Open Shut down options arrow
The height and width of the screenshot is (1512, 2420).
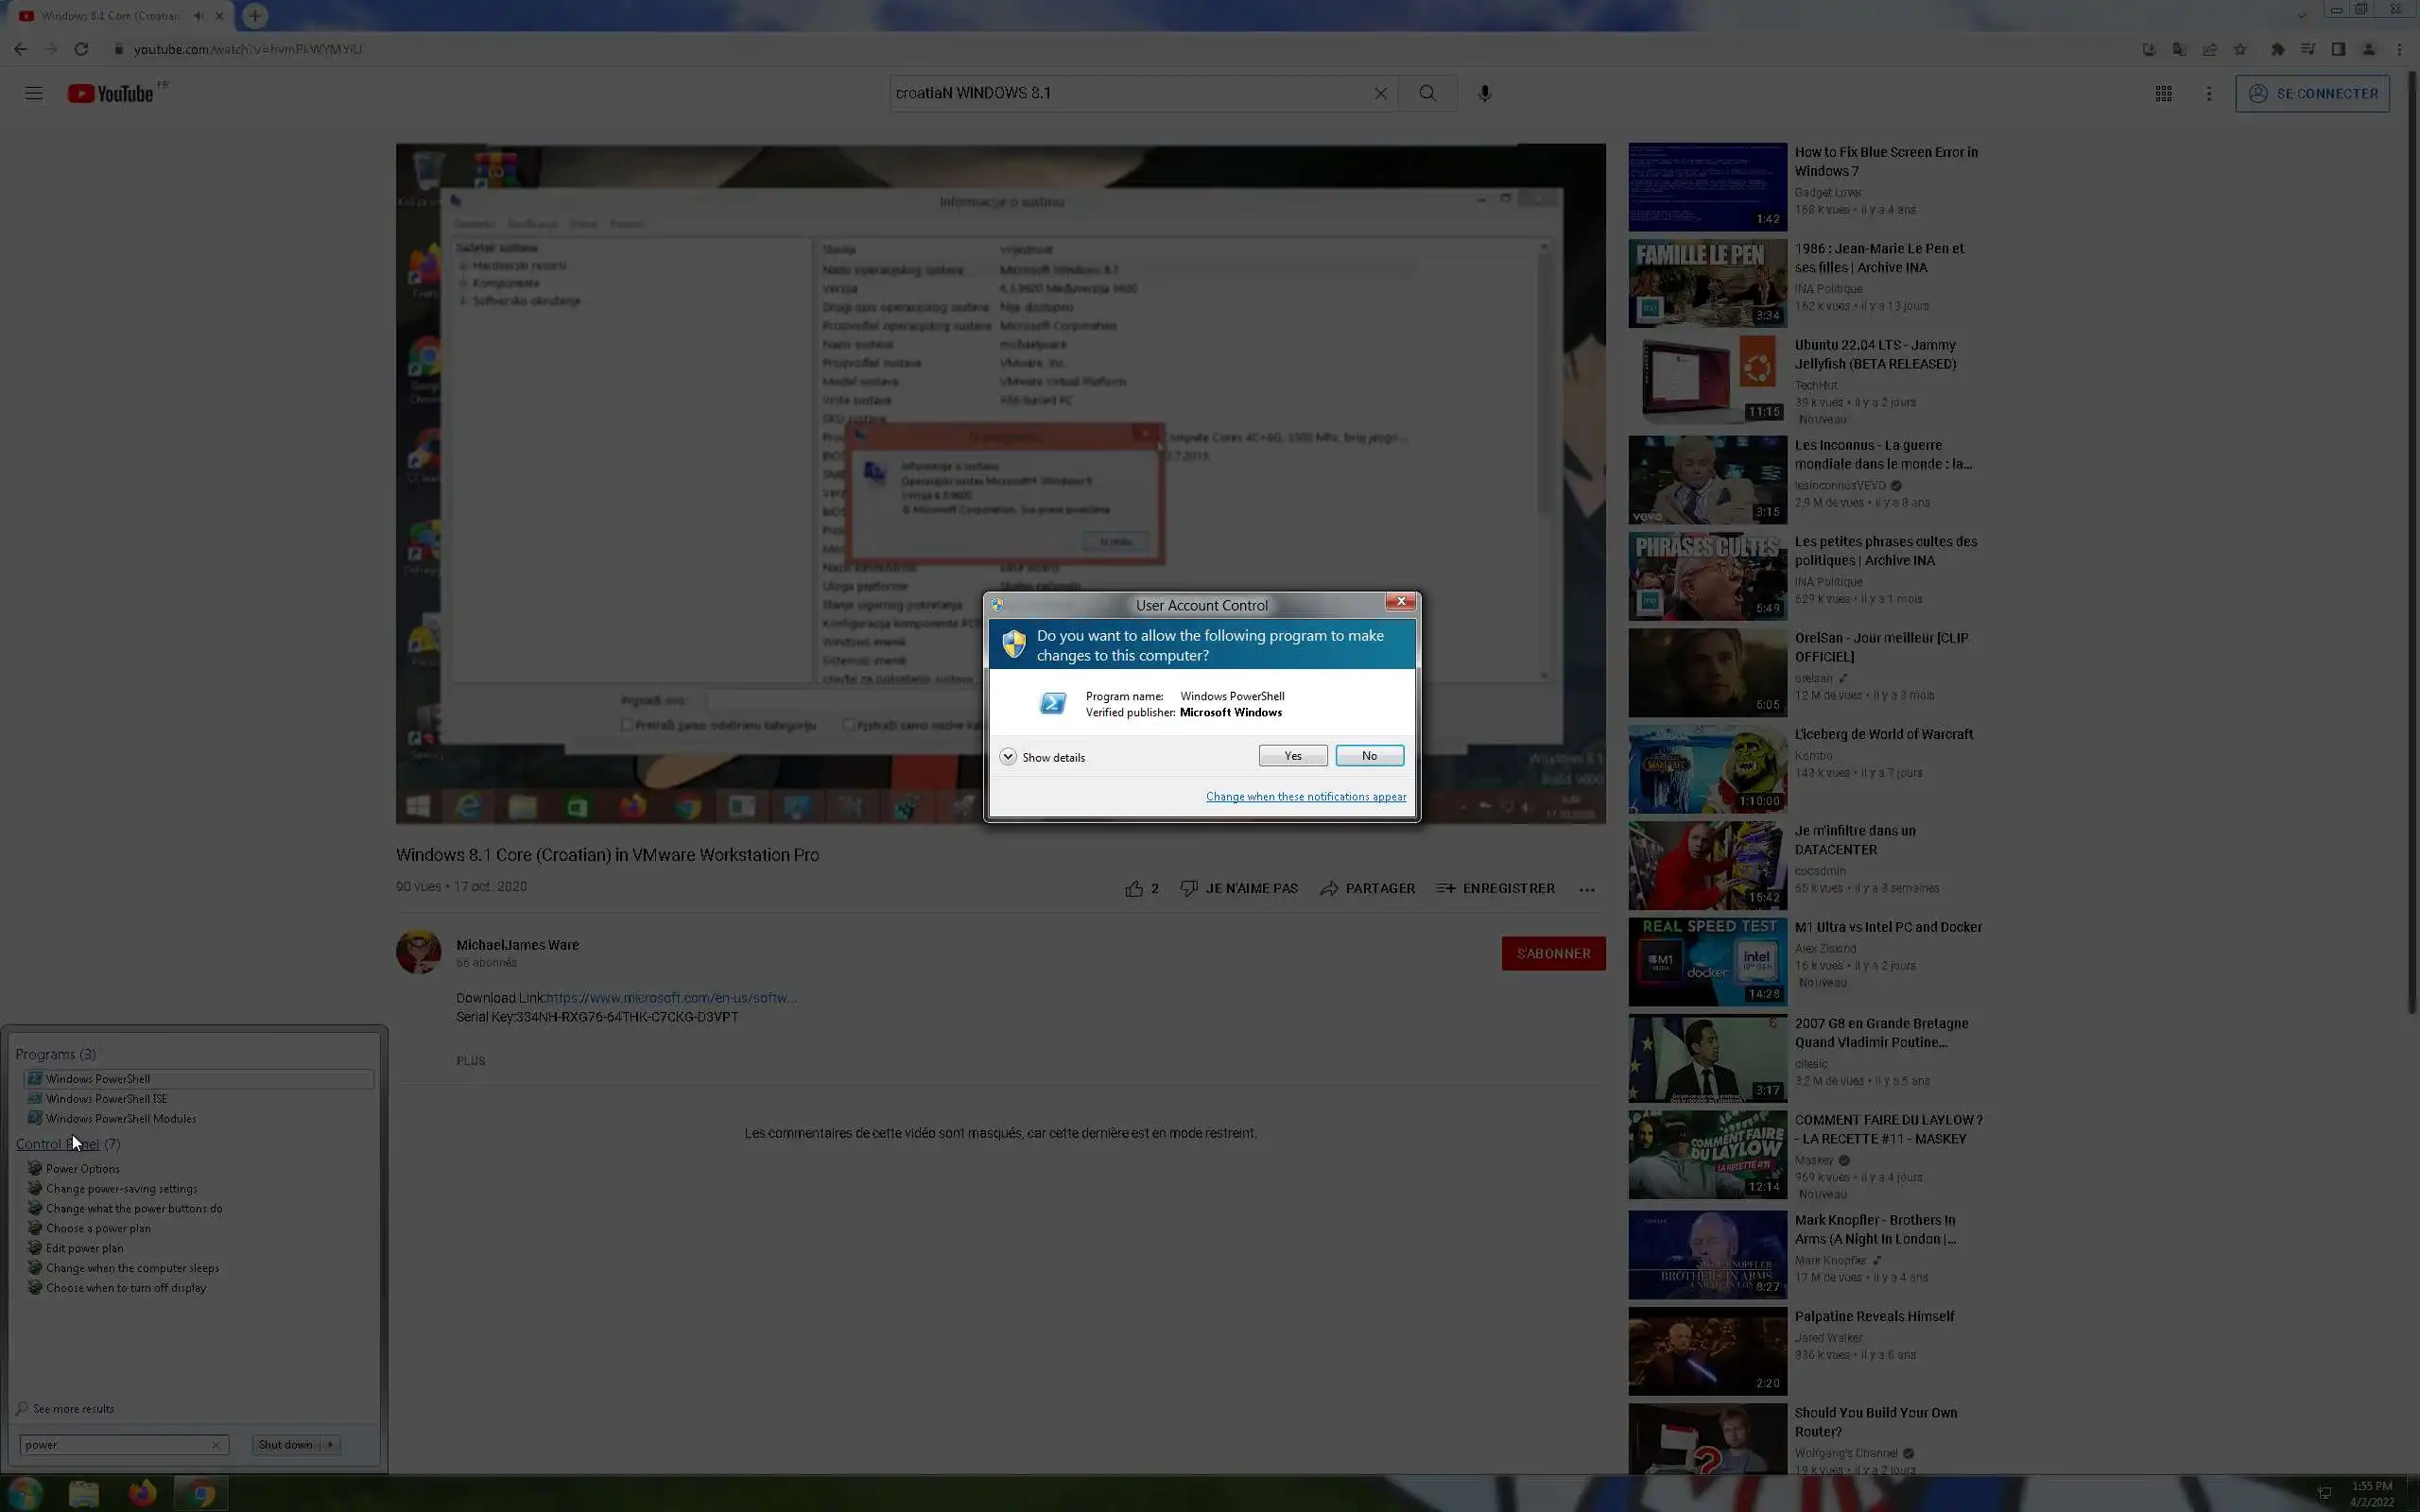pyautogui.click(x=331, y=1444)
